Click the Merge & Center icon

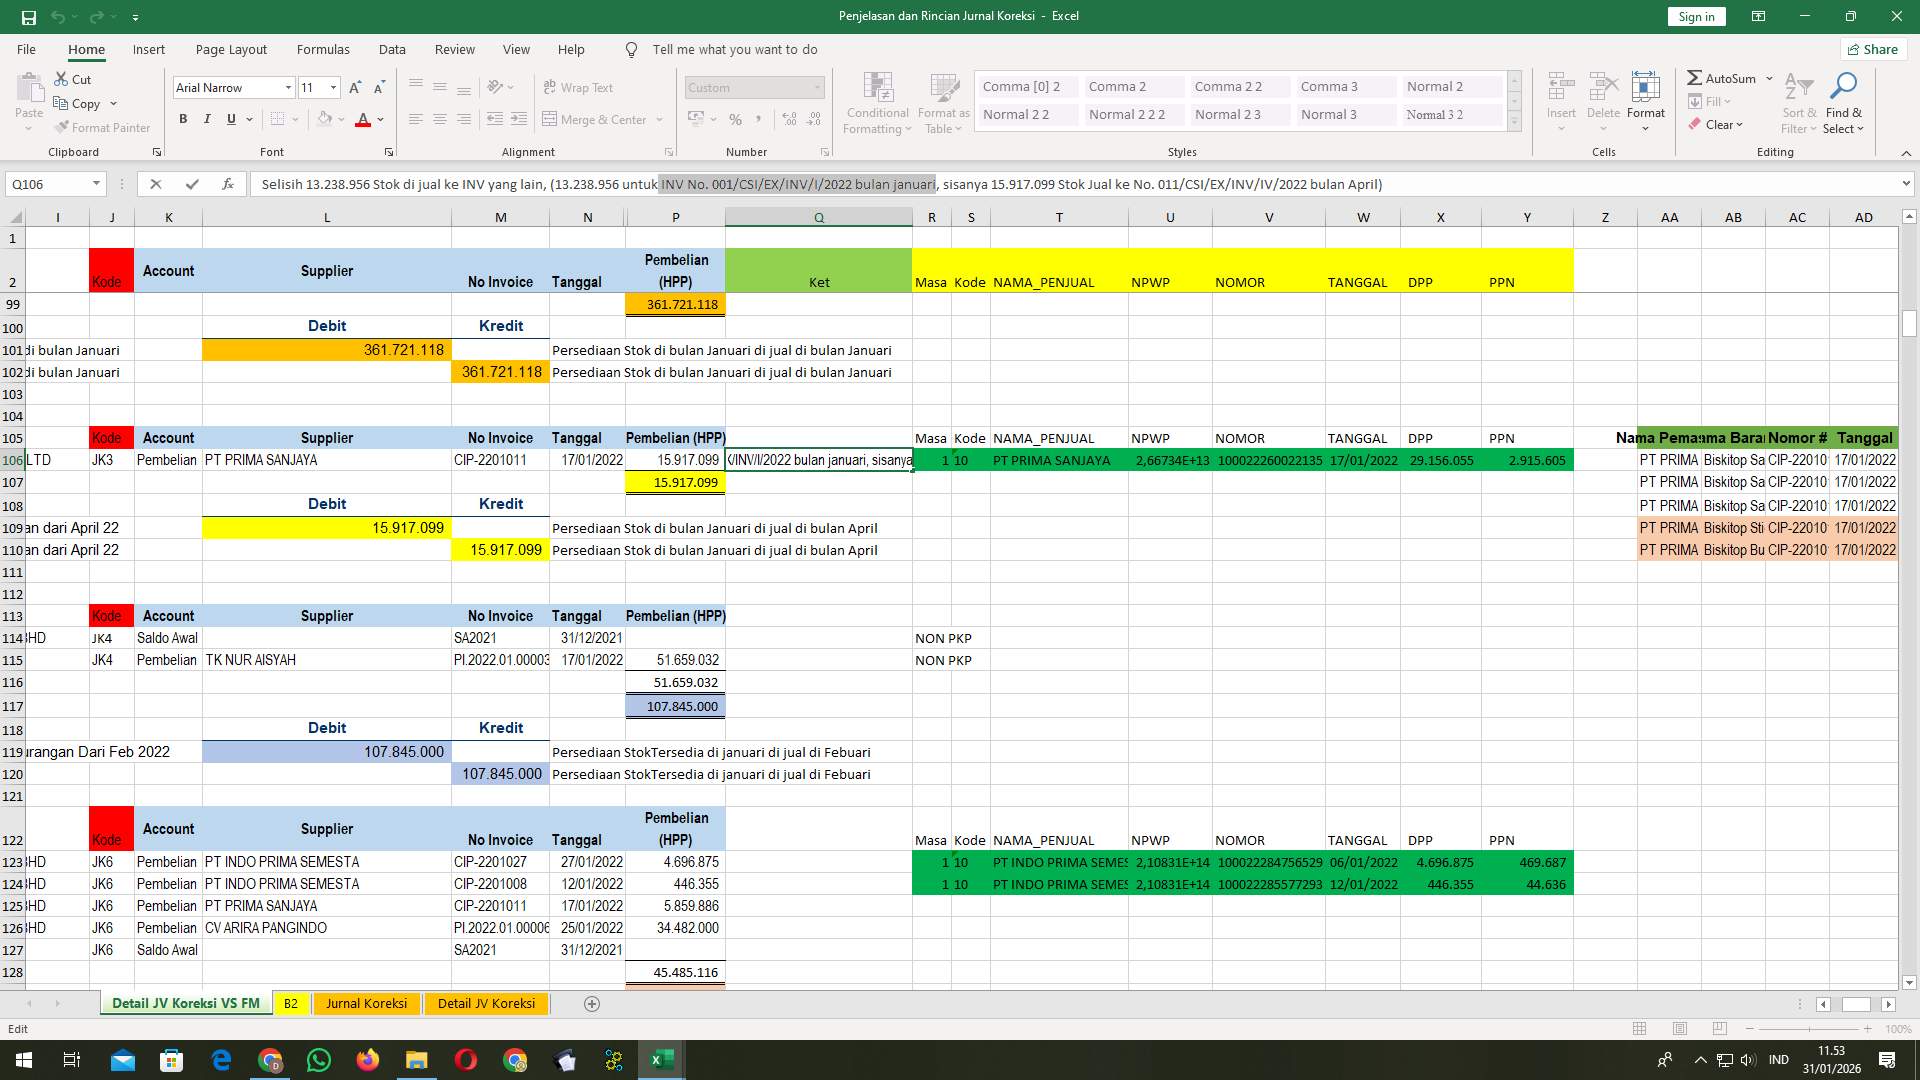pos(596,119)
